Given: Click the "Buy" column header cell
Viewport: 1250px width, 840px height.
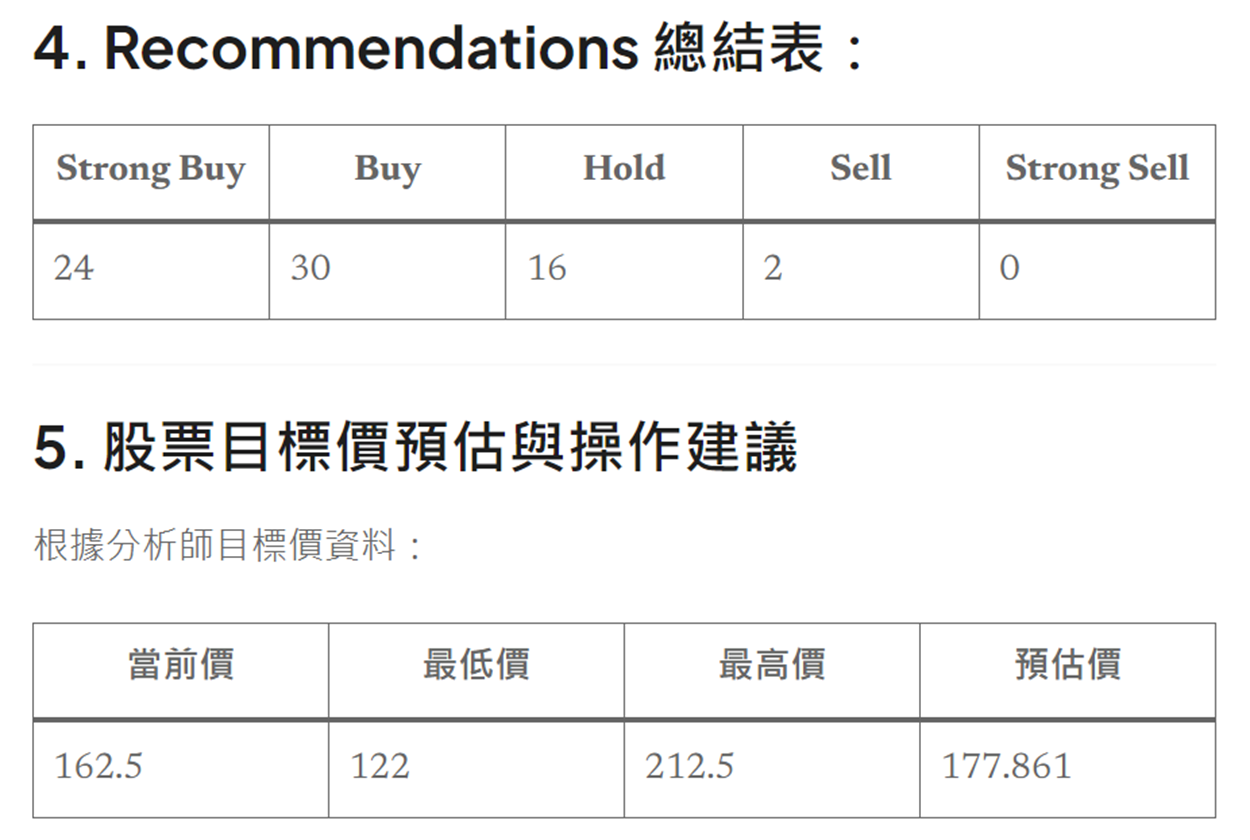Looking at the screenshot, I should [387, 169].
